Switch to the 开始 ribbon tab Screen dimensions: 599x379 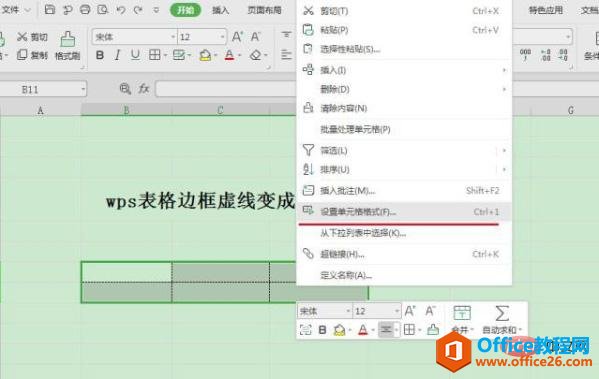click(186, 10)
